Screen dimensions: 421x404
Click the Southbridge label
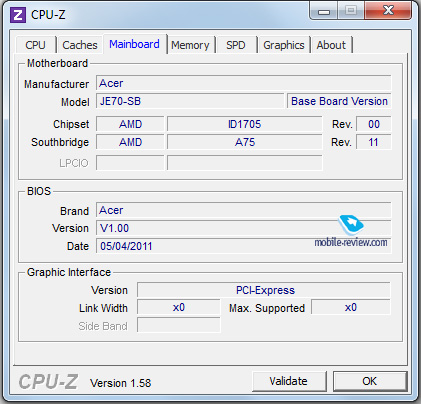click(60, 142)
